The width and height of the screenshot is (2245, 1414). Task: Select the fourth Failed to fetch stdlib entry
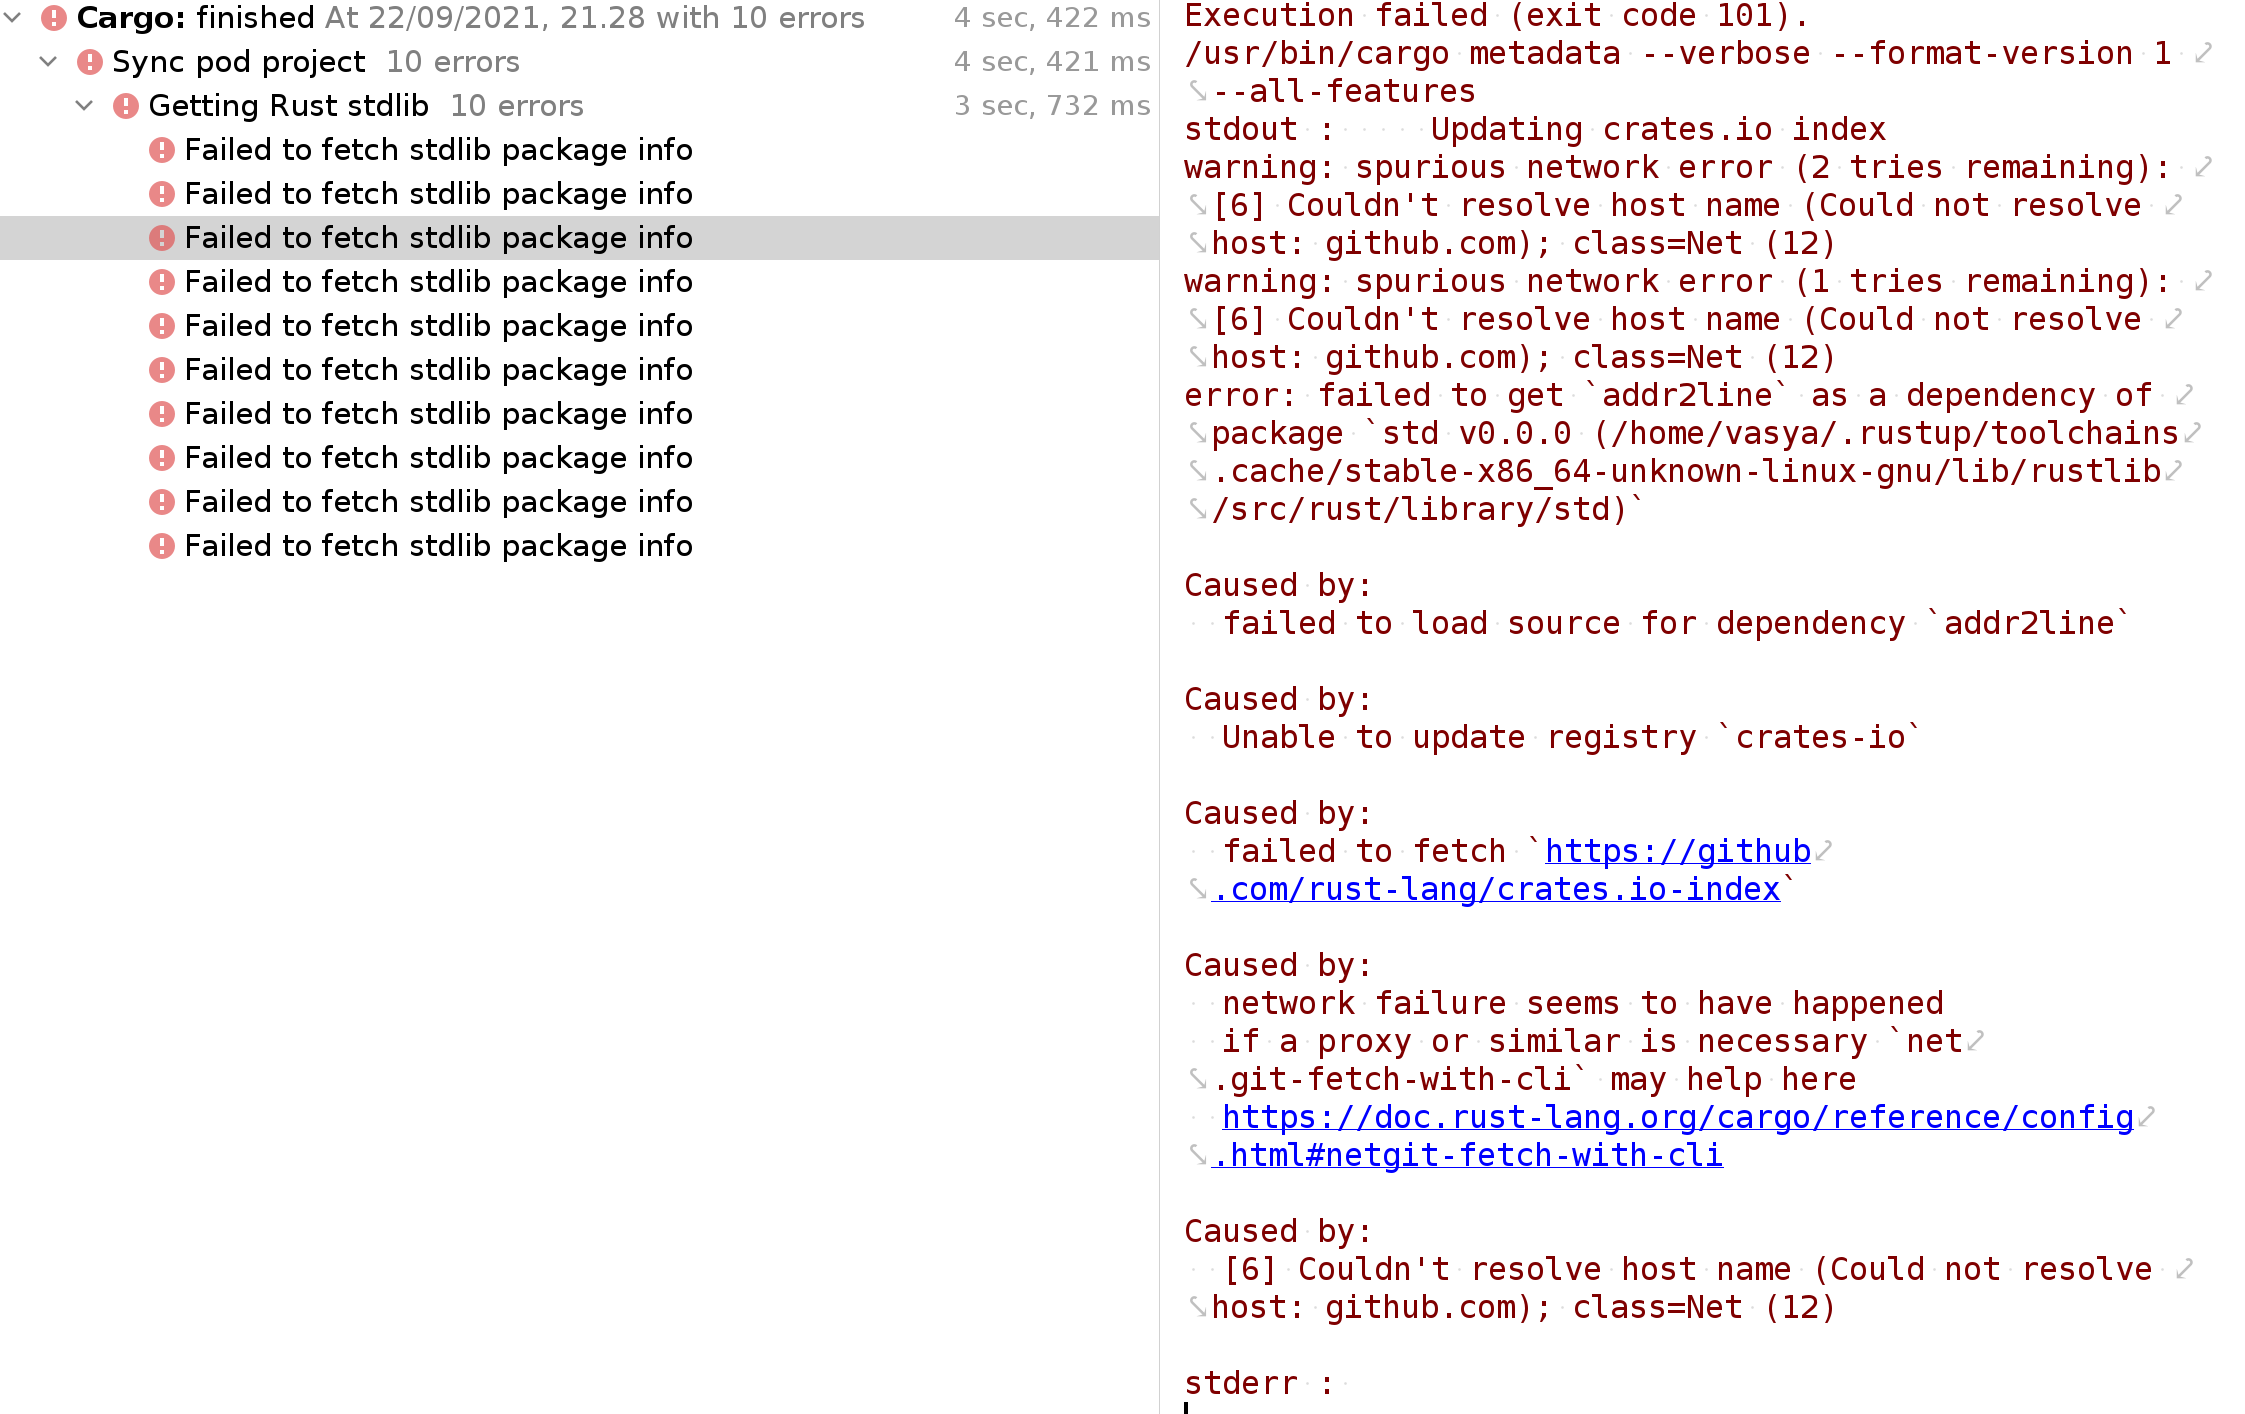(x=438, y=282)
